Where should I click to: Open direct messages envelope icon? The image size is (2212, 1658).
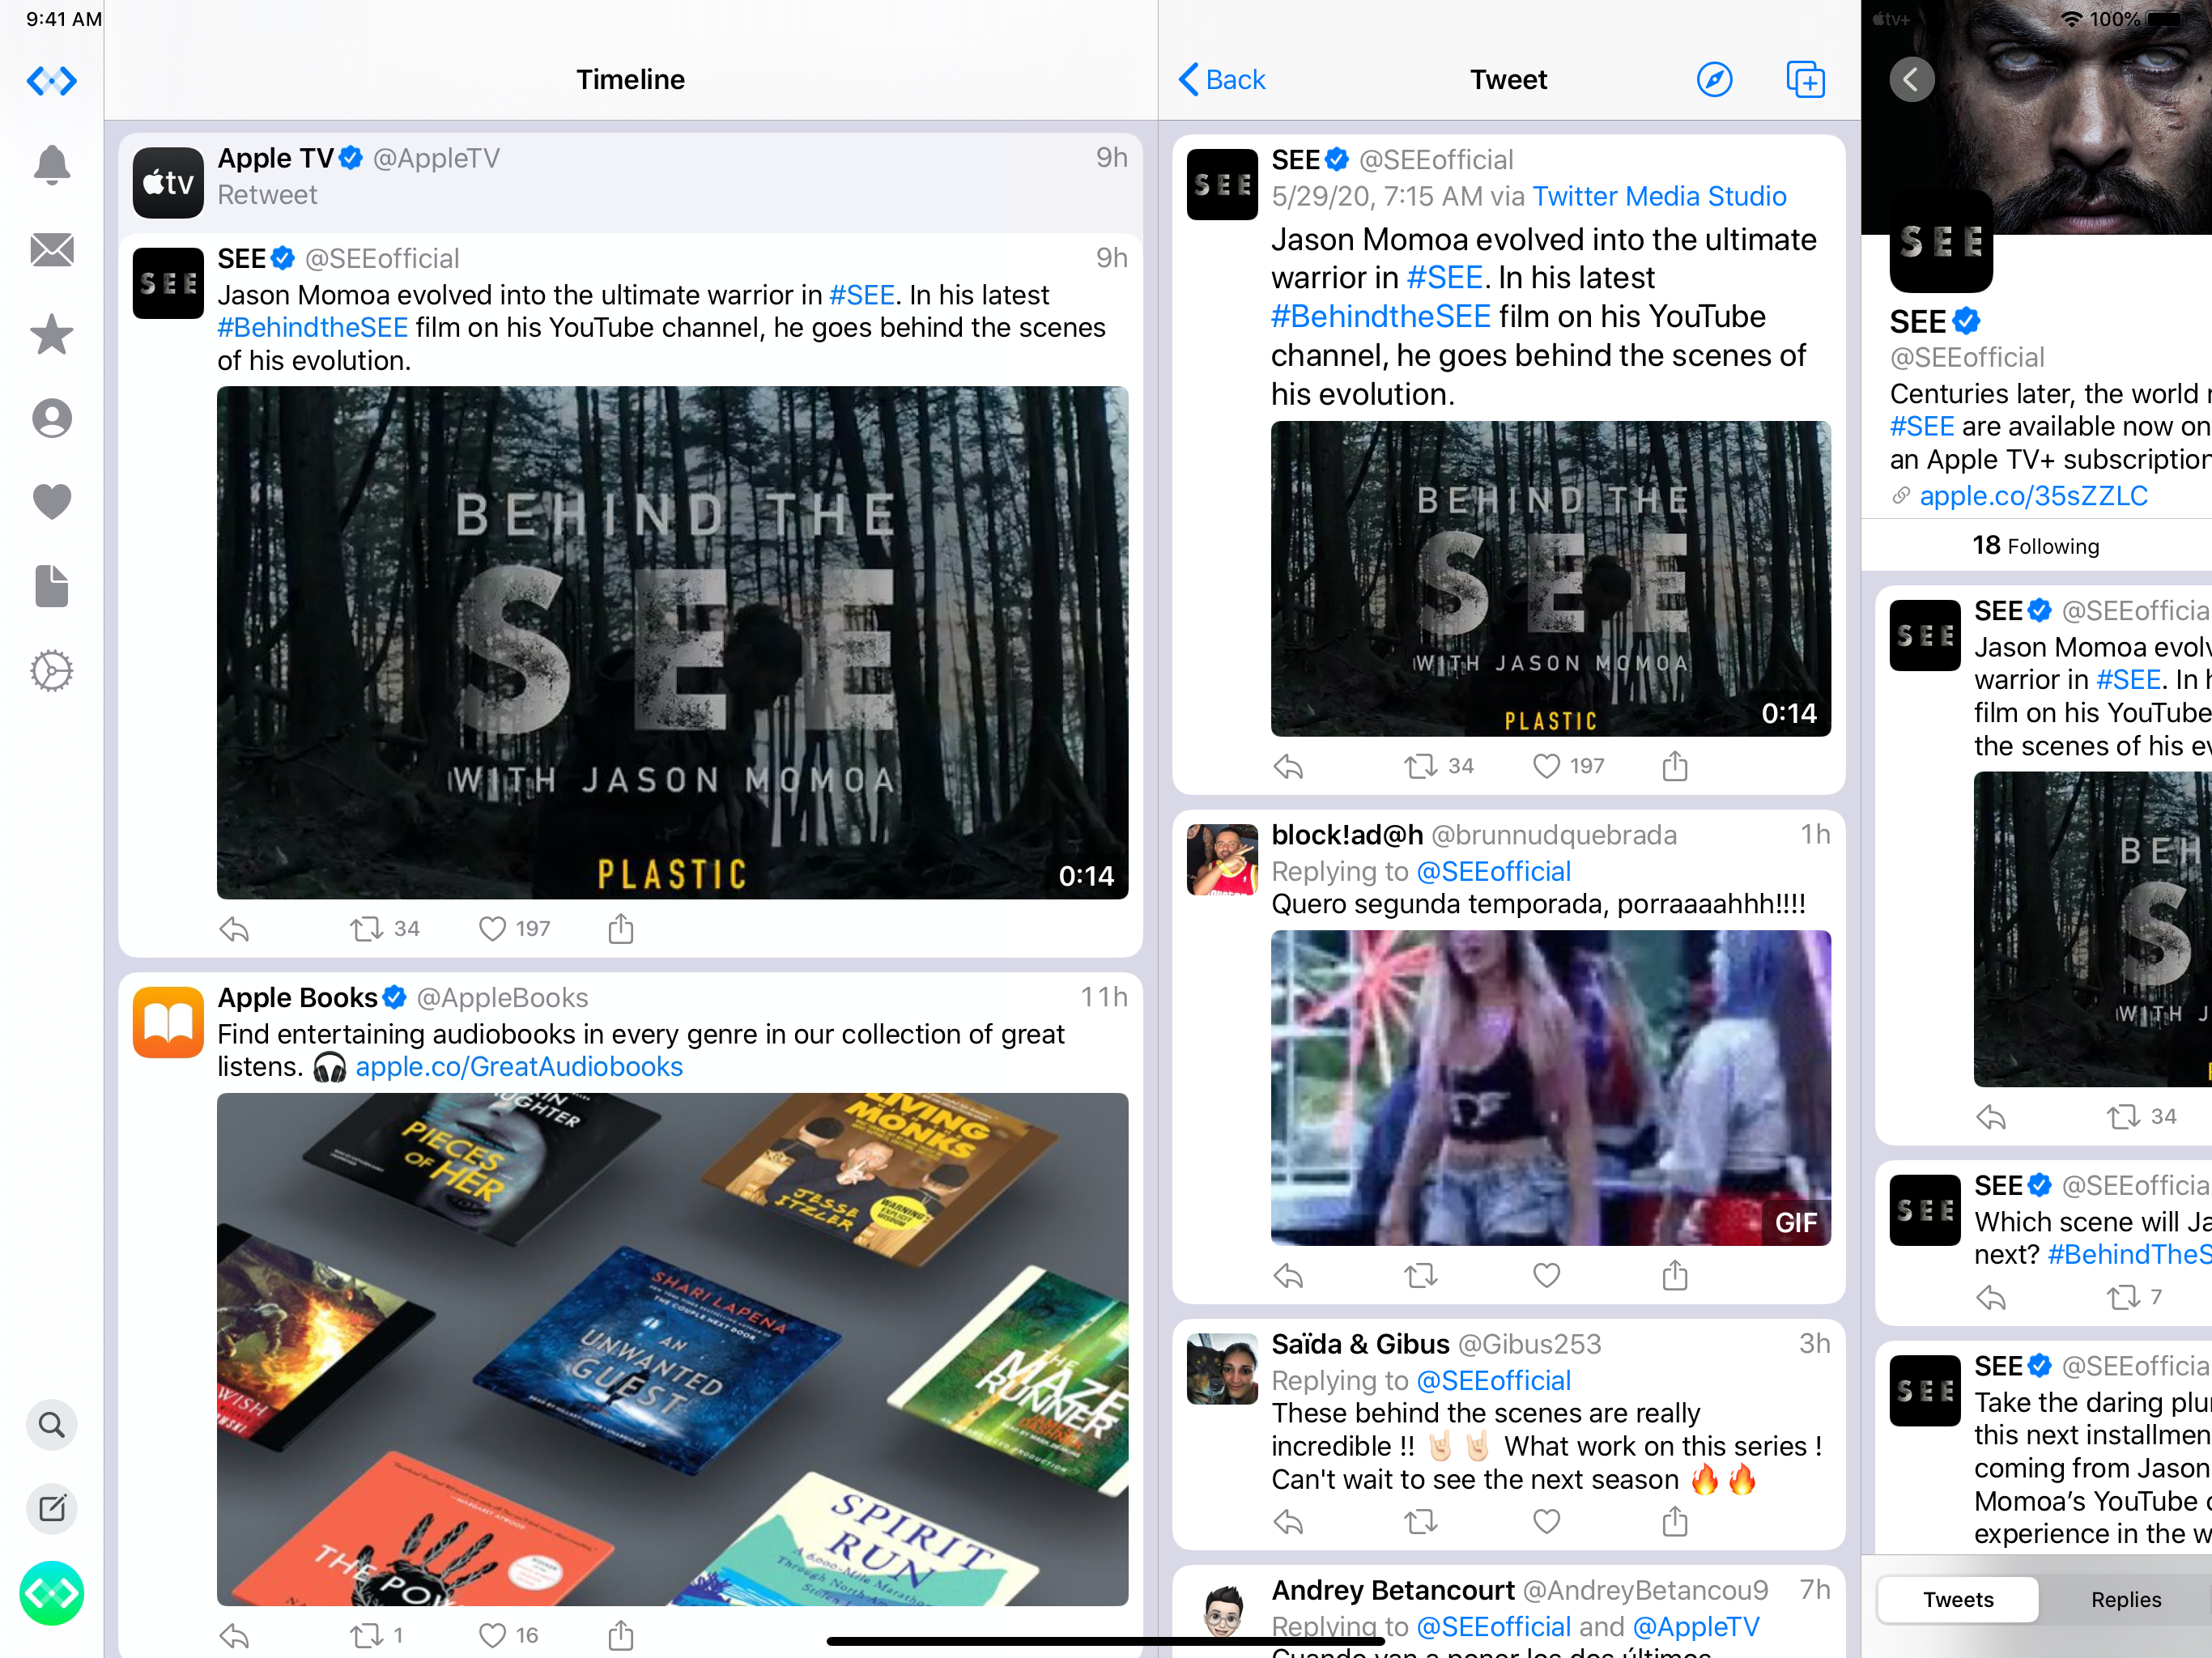52,250
